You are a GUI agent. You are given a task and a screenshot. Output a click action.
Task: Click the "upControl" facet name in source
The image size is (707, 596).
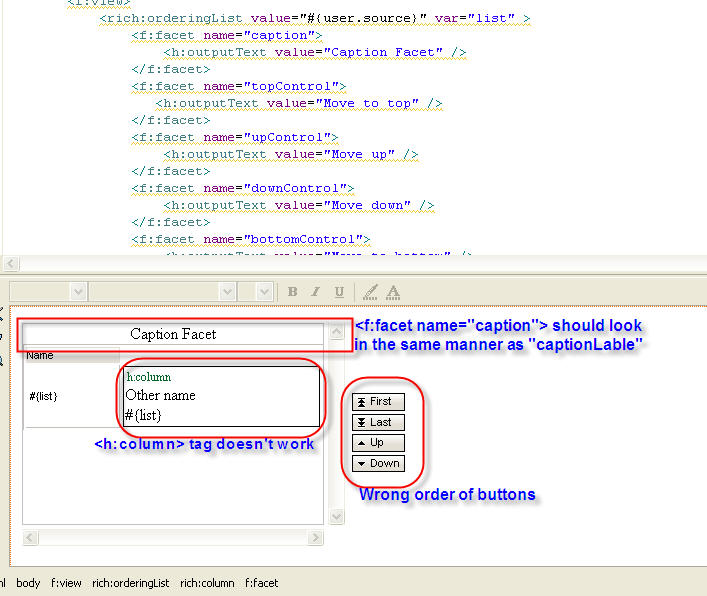coord(287,137)
